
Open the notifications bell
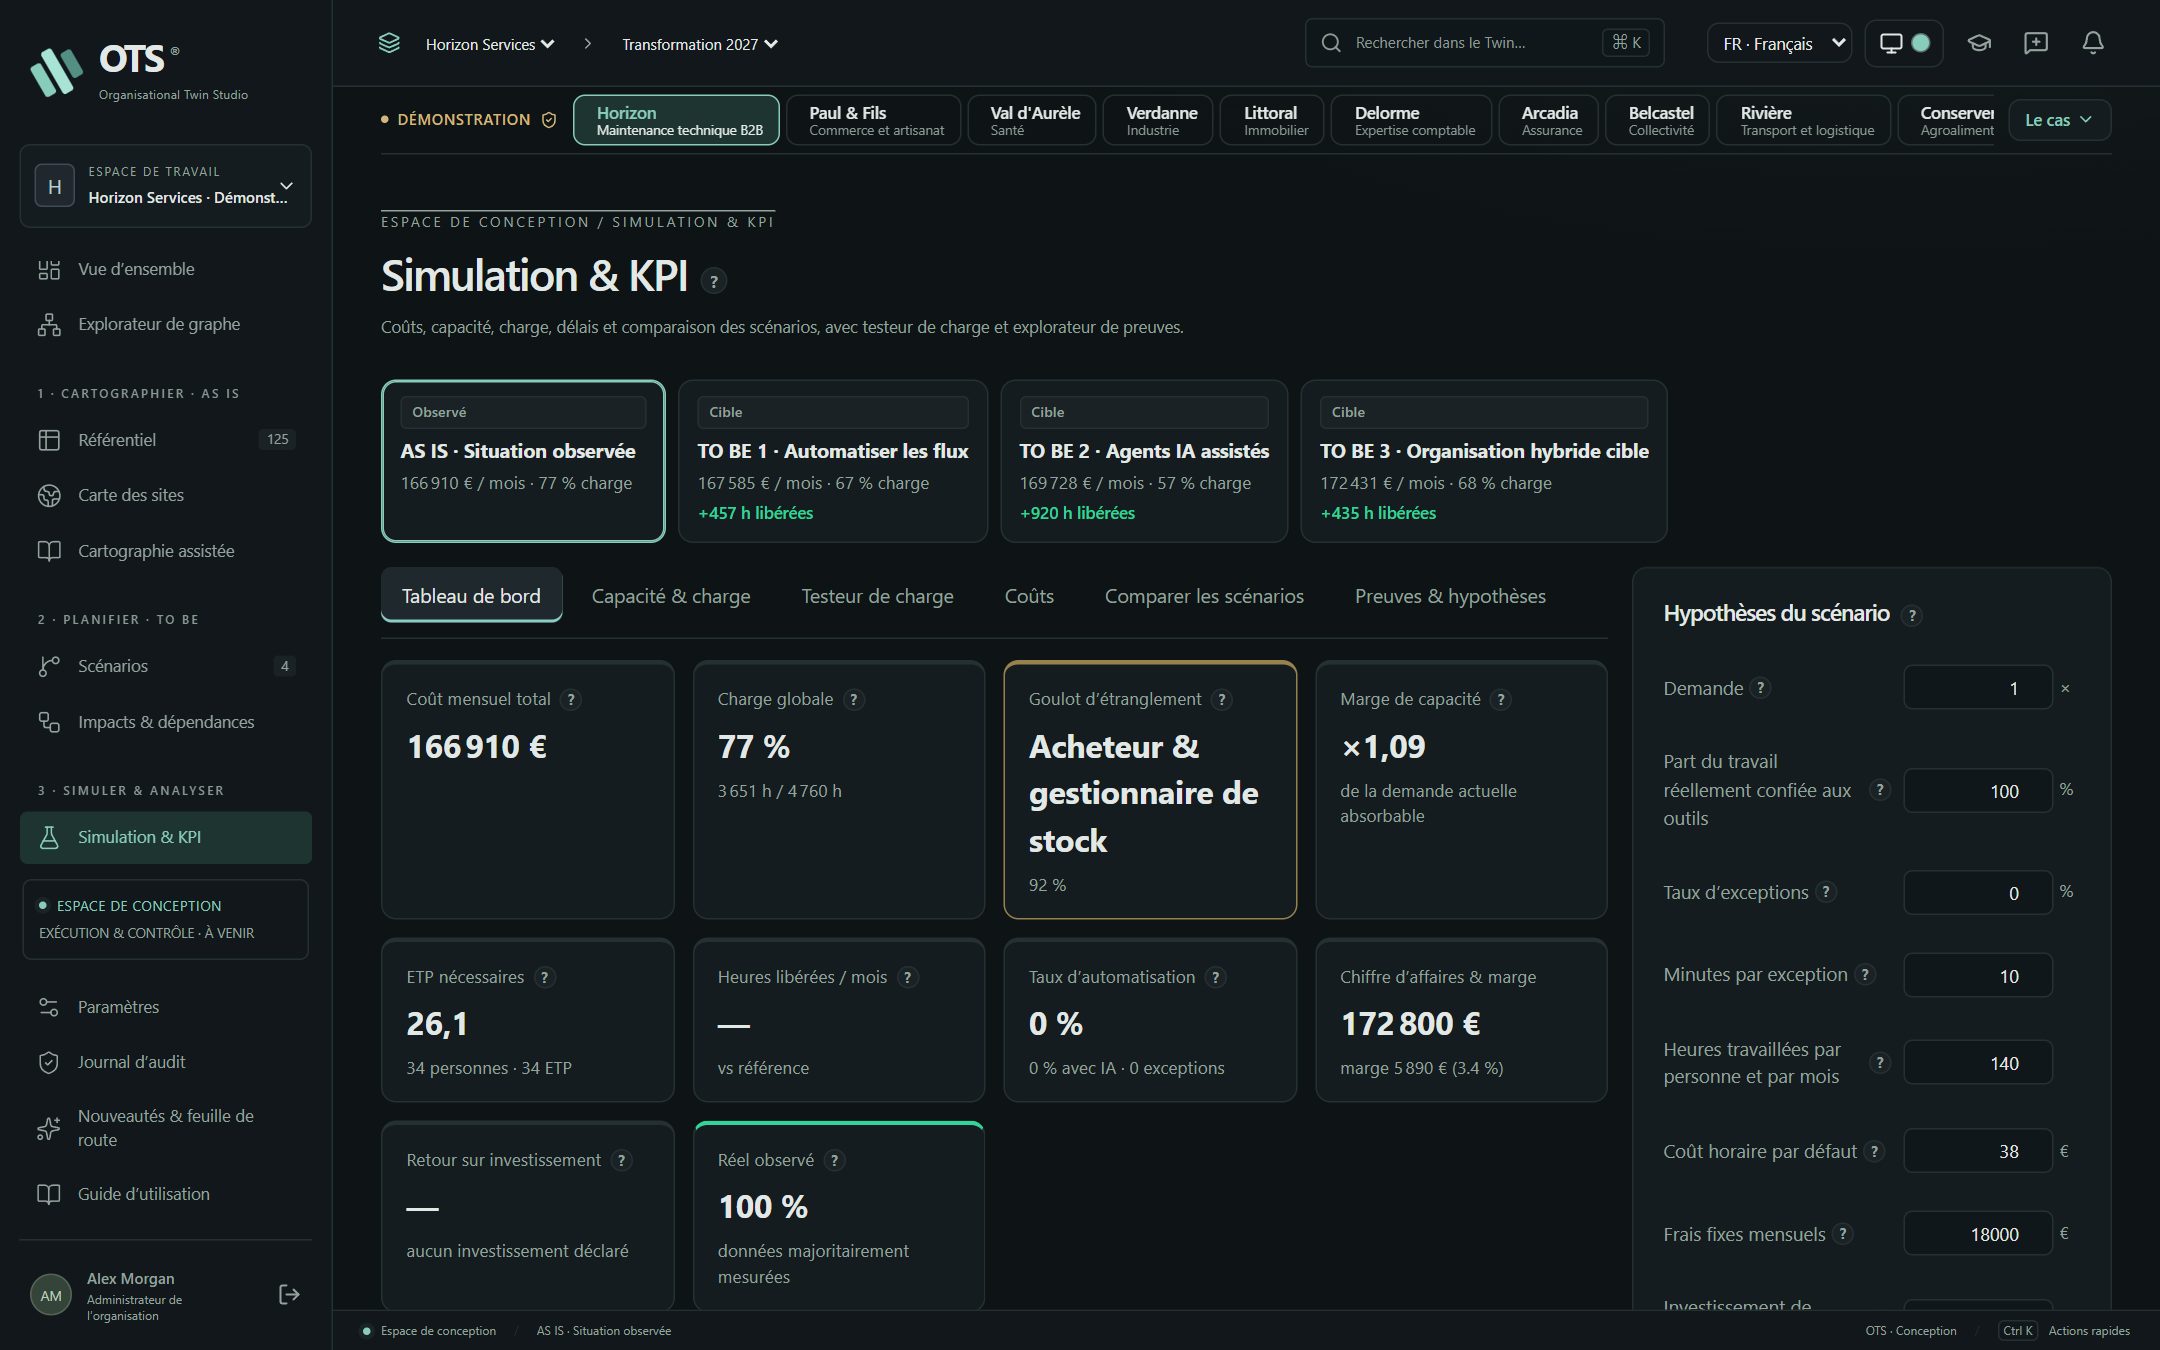2093,43
